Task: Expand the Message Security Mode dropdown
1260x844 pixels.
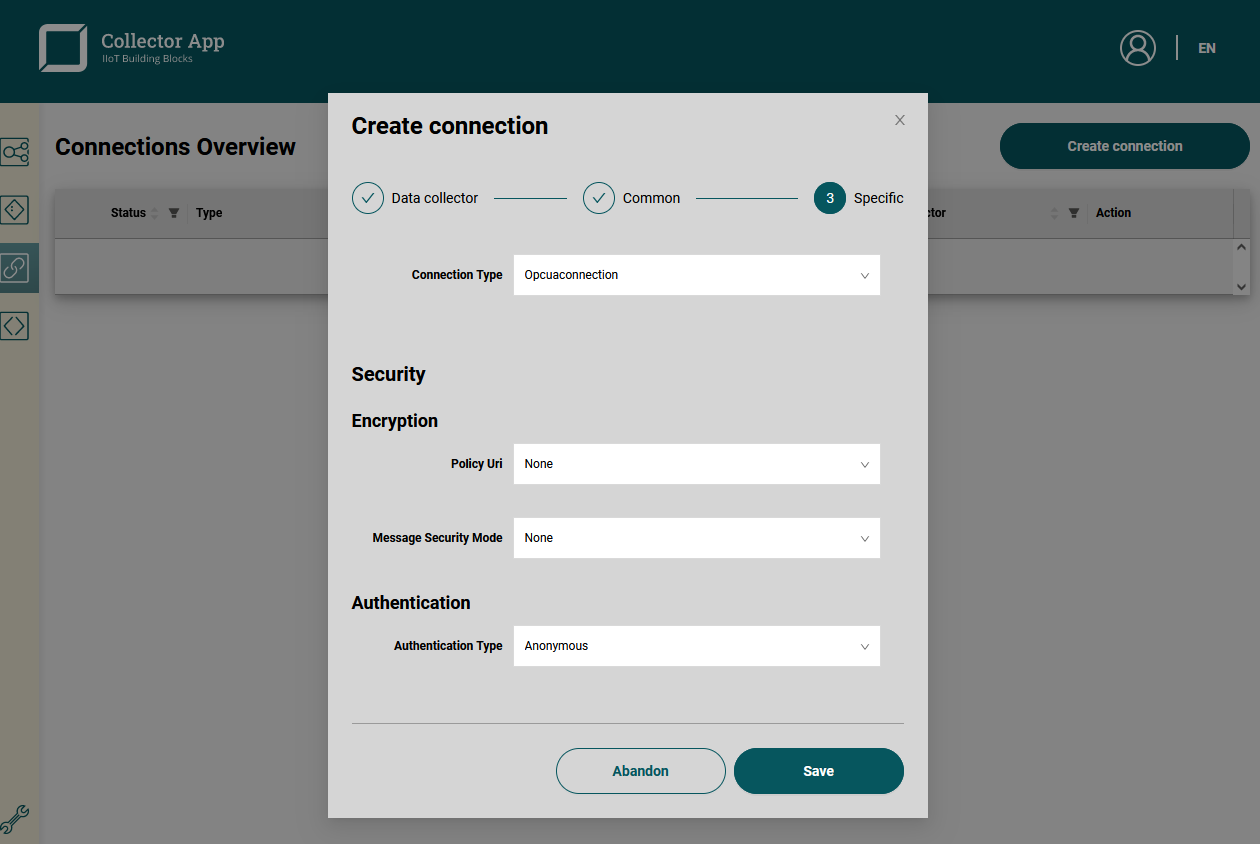Action: click(696, 538)
